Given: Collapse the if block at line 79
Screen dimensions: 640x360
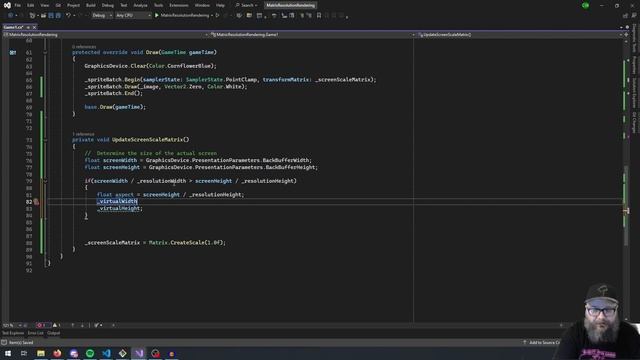Looking at the screenshot, I should [45, 181].
